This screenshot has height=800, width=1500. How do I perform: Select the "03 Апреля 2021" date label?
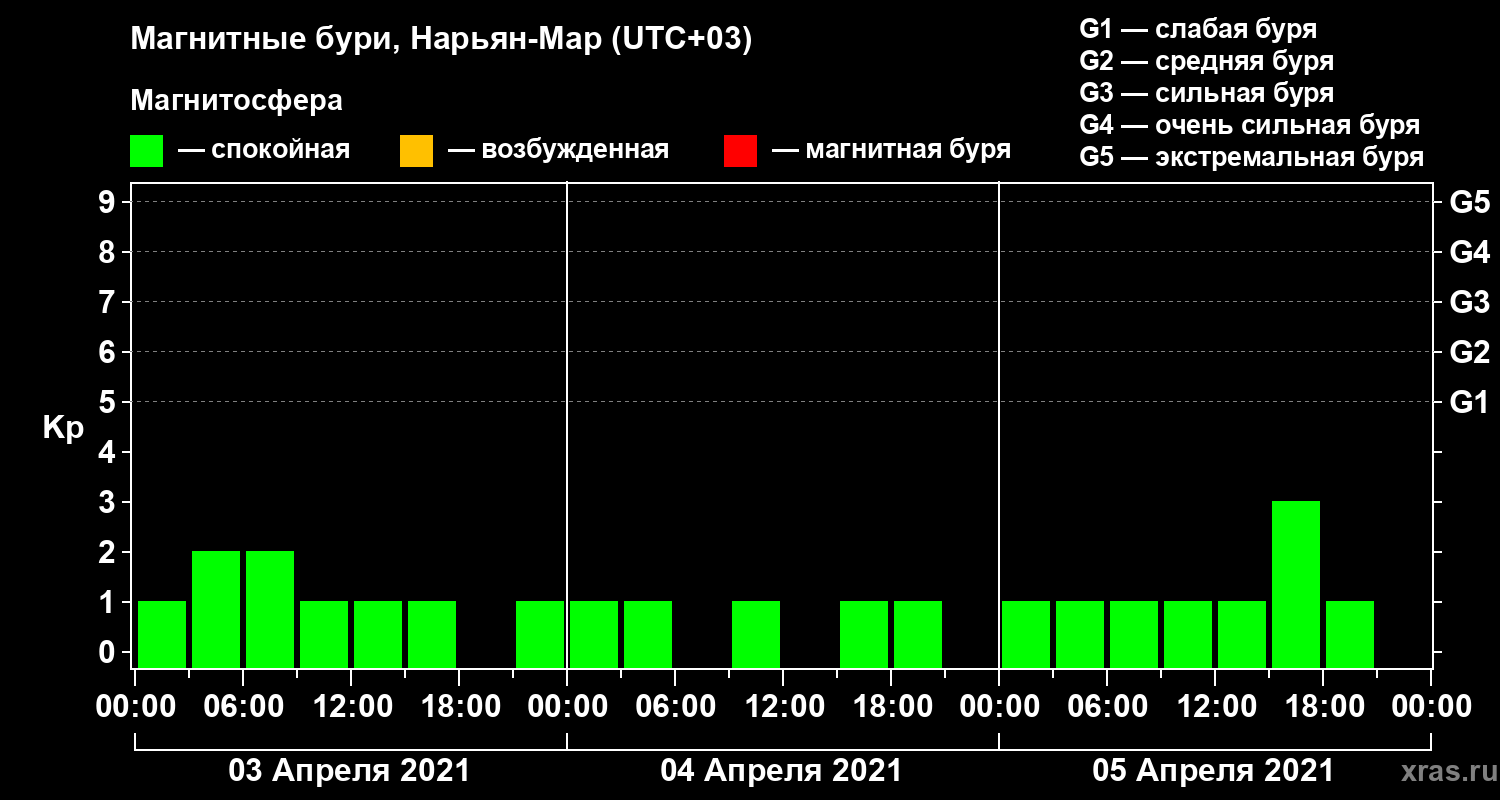click(x=349, y=771)
